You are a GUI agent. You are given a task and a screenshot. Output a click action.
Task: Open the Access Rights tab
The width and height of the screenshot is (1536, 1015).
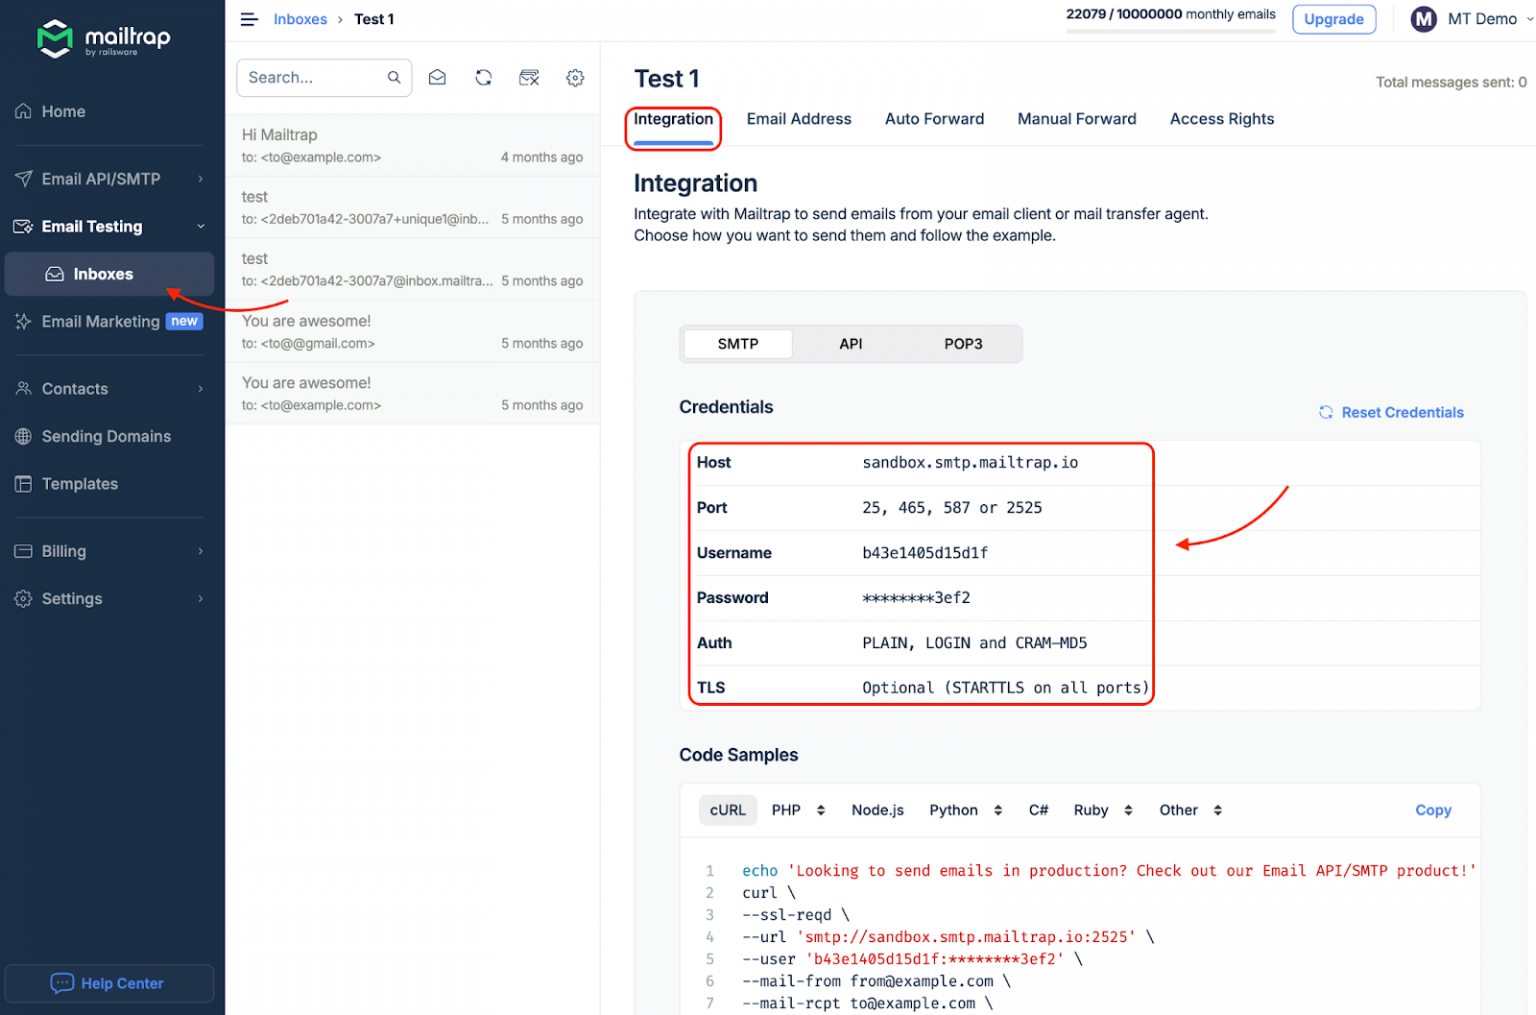click(x=1222, y=119)
